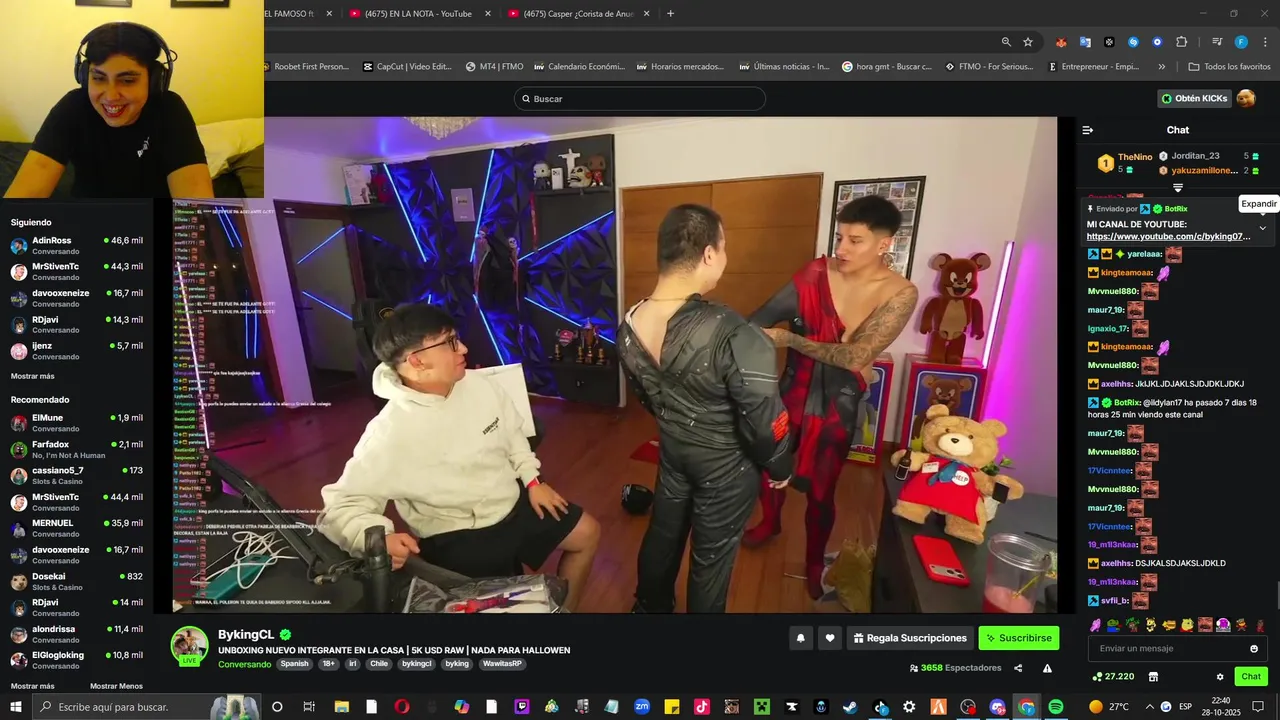Click the Kick Buscar search field
The height and width of the screenshot is (720, 1280).
click(640, 99)
